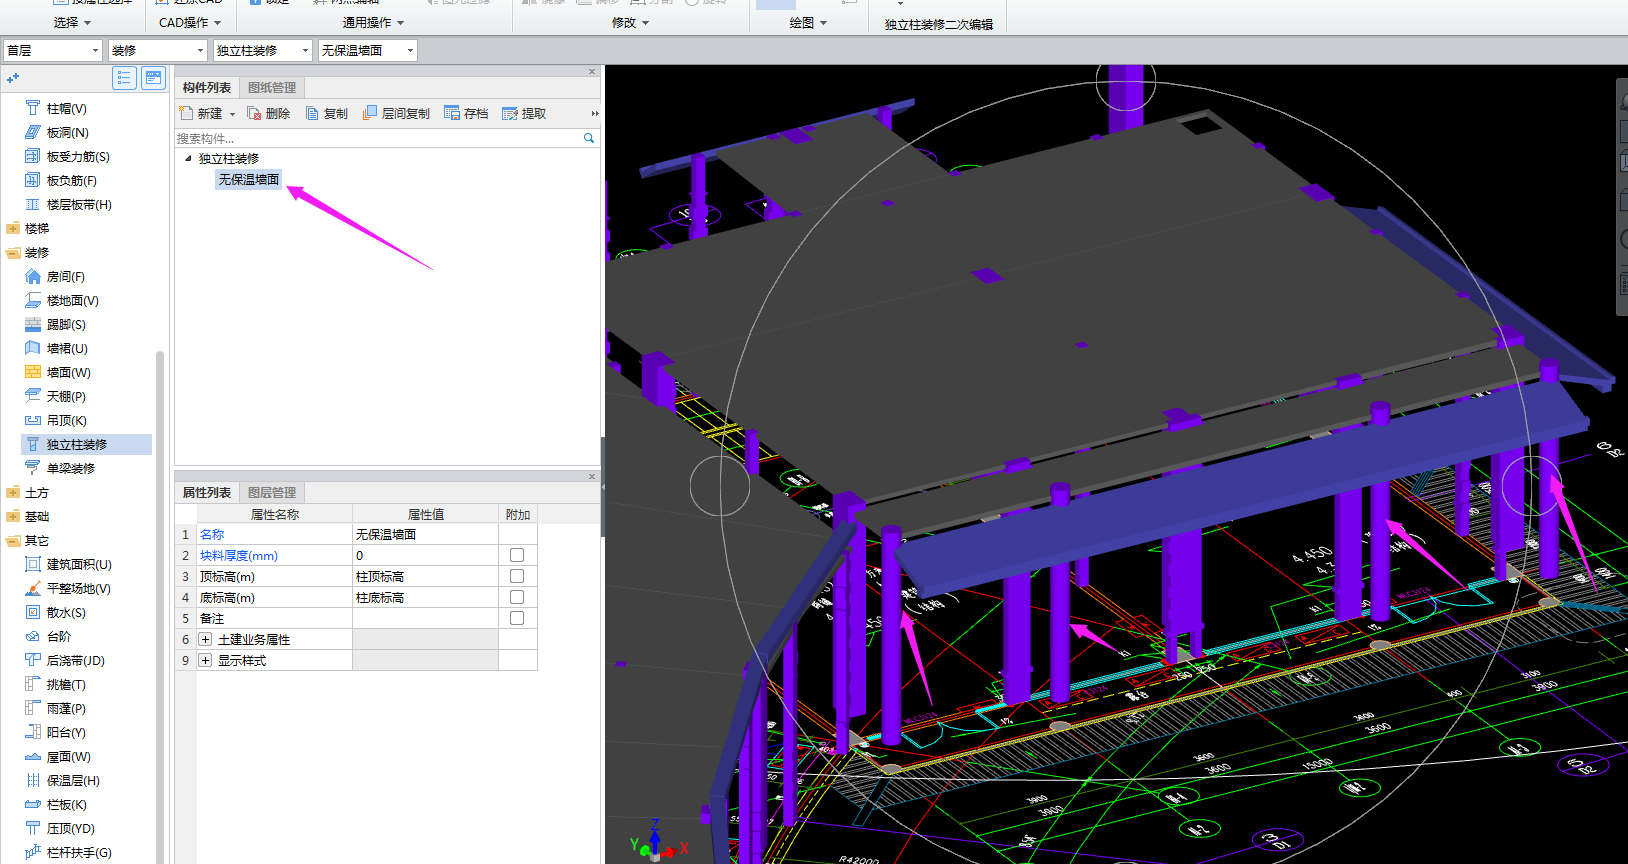The image size is (1628, 864).
Task: Expand the CAD操作 ribbon group dropdown
Action: 190,22
